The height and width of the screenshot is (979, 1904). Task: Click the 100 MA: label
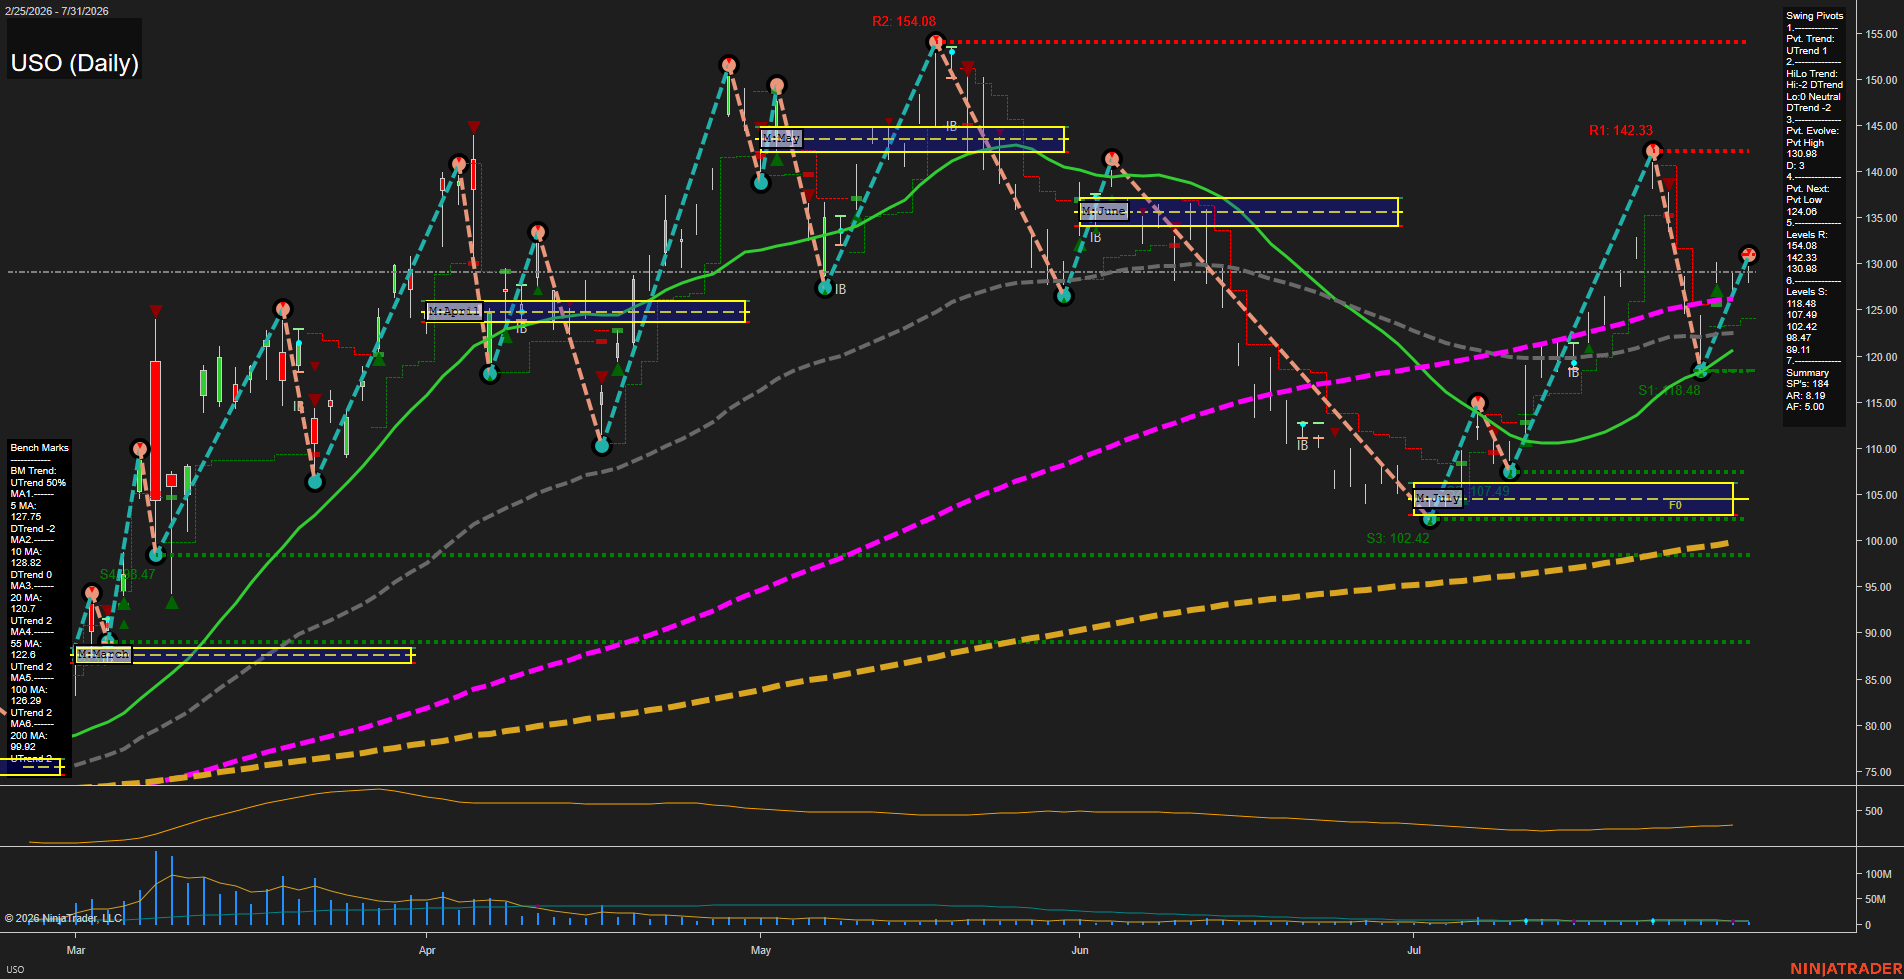coord(29,690)
